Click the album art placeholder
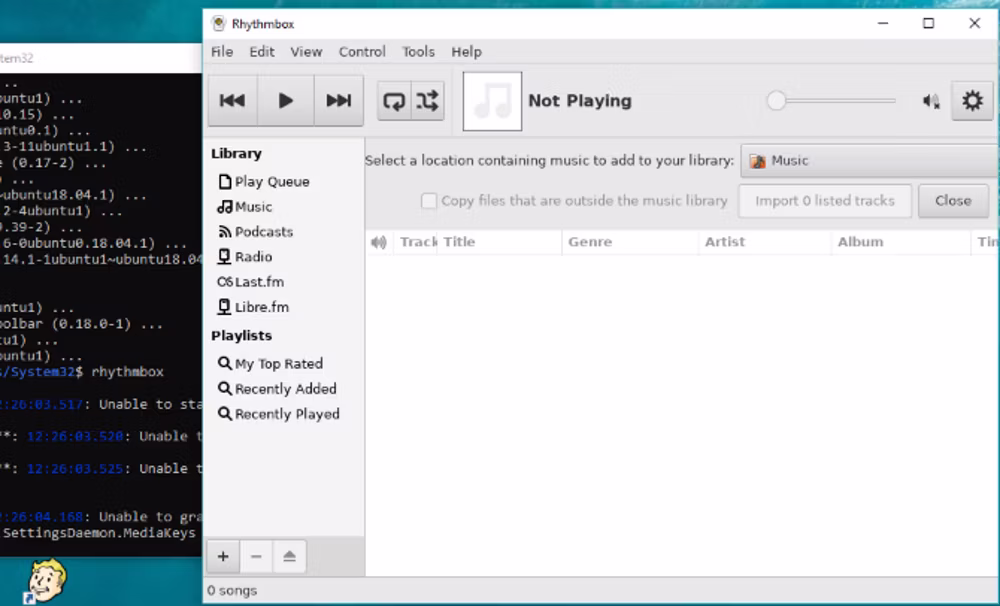Viewport: 1000px width, 606px height. [492, 101]
